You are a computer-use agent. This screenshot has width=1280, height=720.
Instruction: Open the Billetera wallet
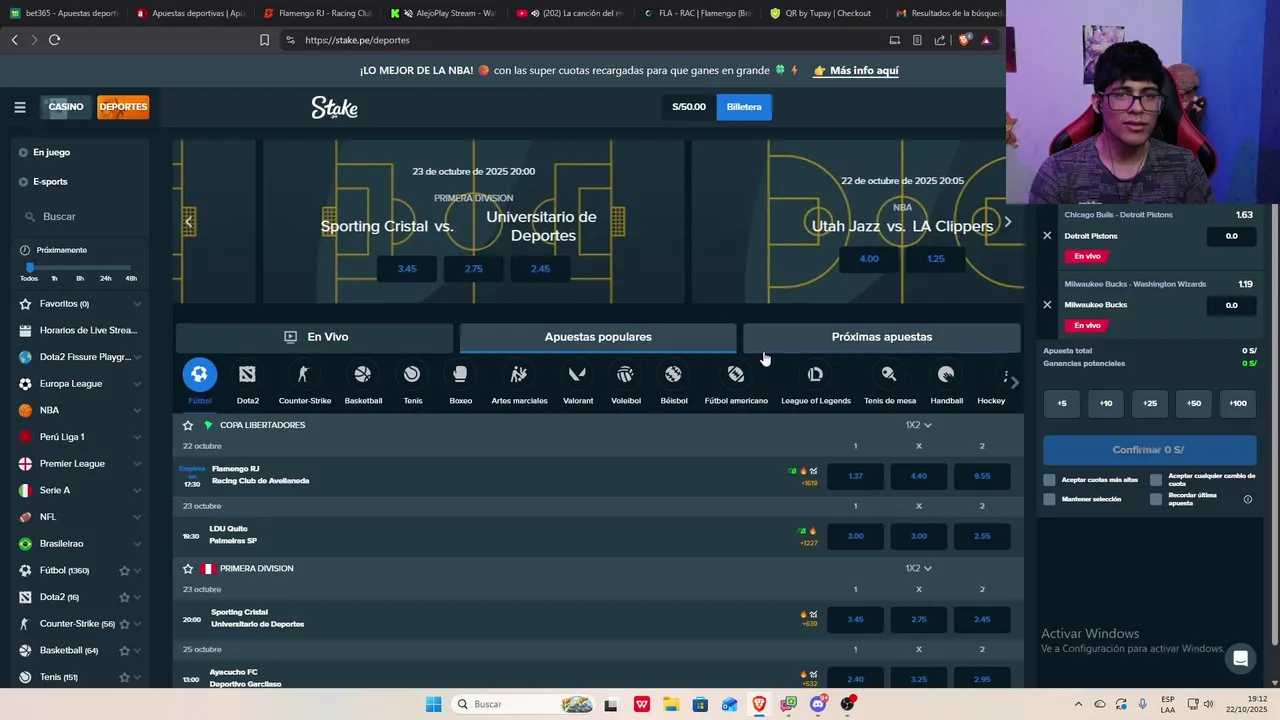coord(744,107)
